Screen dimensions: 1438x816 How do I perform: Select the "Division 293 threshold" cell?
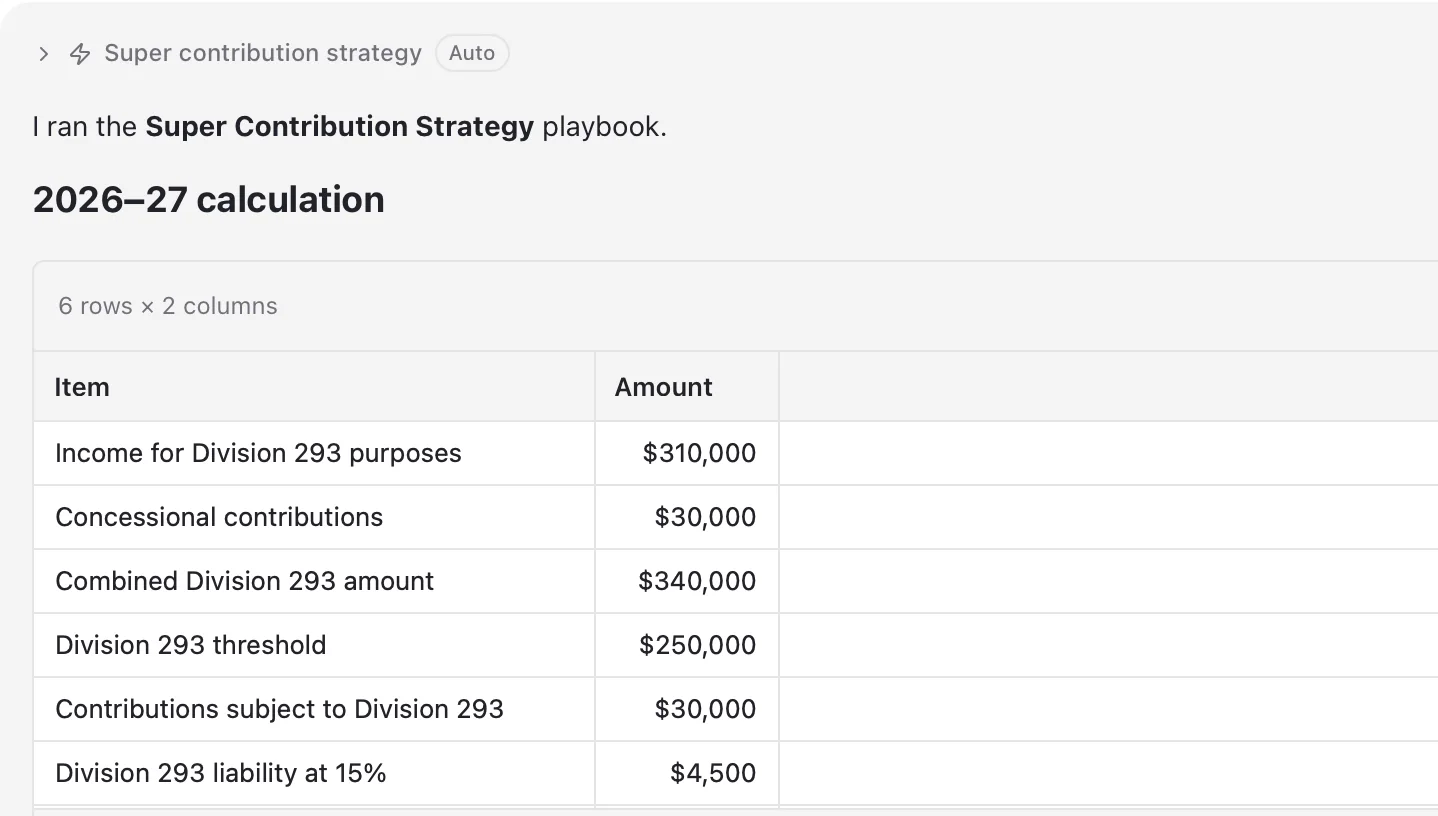pyautogui.click(x=314, y=645)
